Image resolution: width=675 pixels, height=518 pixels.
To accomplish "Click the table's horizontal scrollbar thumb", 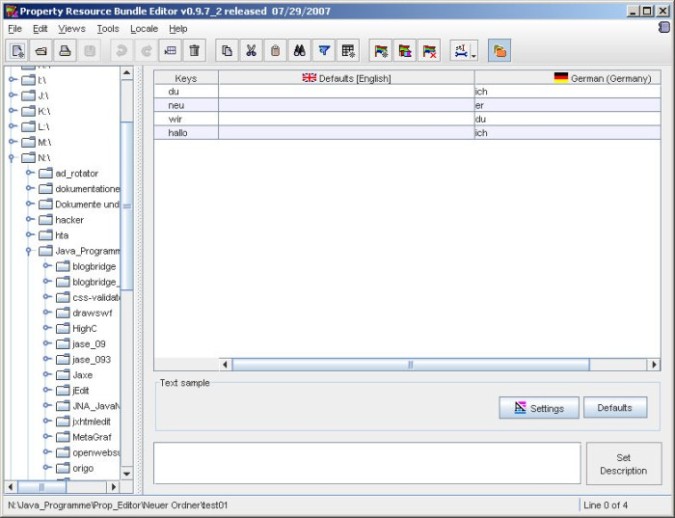I will 410,365.
